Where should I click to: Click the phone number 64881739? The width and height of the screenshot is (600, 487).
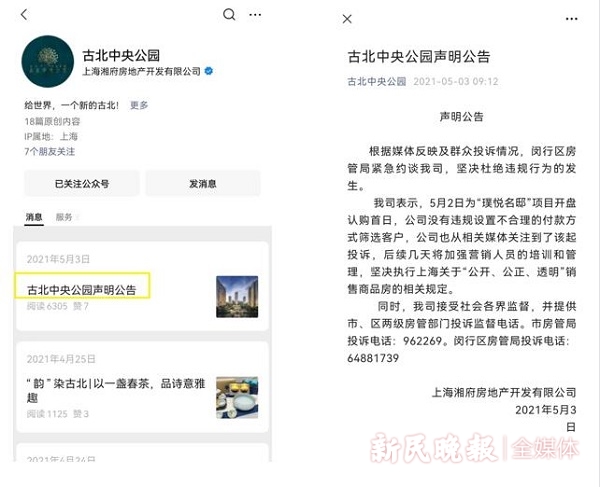tap(373, 358)
